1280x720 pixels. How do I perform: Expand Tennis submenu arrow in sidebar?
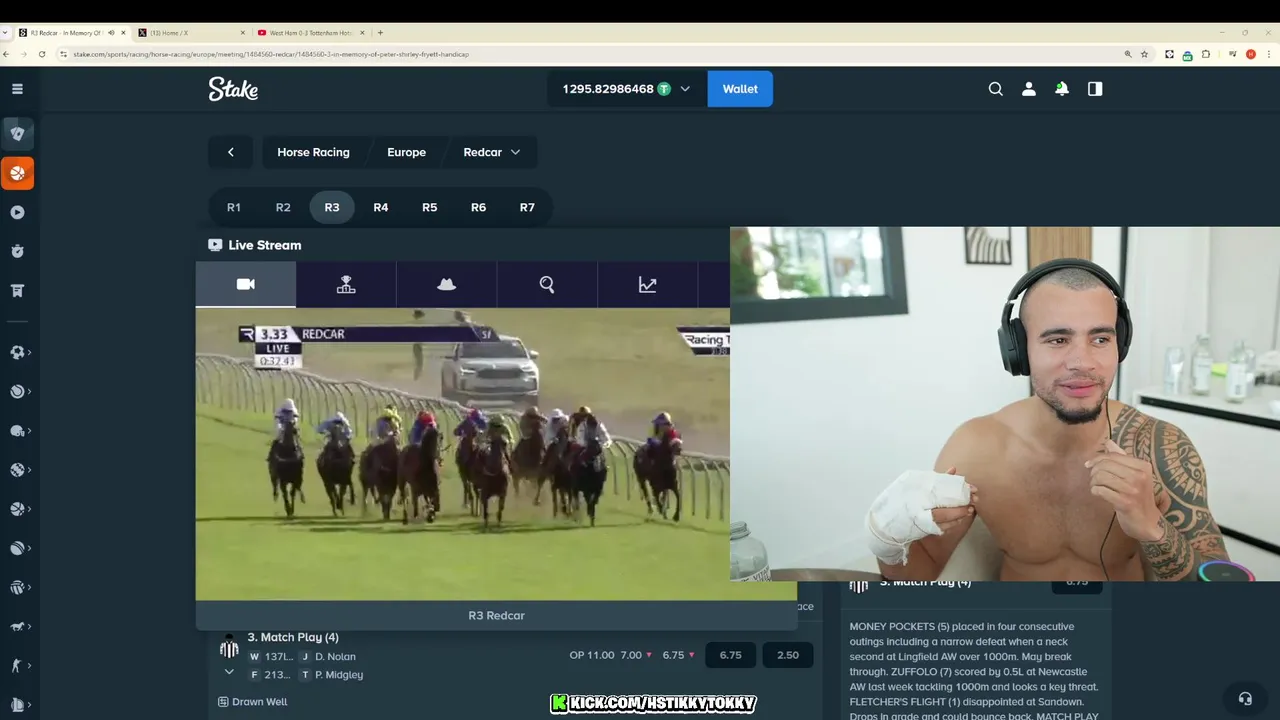[x=30, y=391]
